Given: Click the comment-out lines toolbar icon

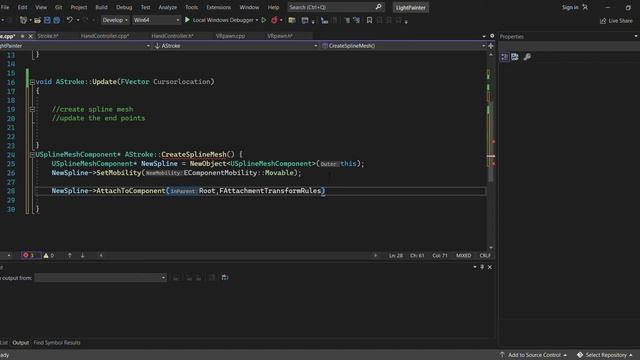Looking at the screenshot, I should [x=347, y=20].
